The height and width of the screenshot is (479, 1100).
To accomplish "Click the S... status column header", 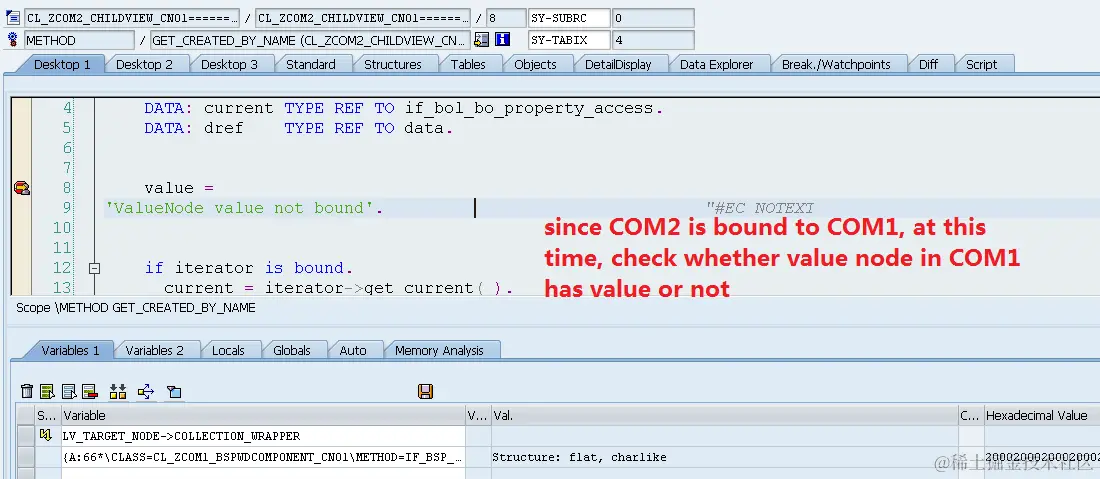I will [x=47, y=415].
